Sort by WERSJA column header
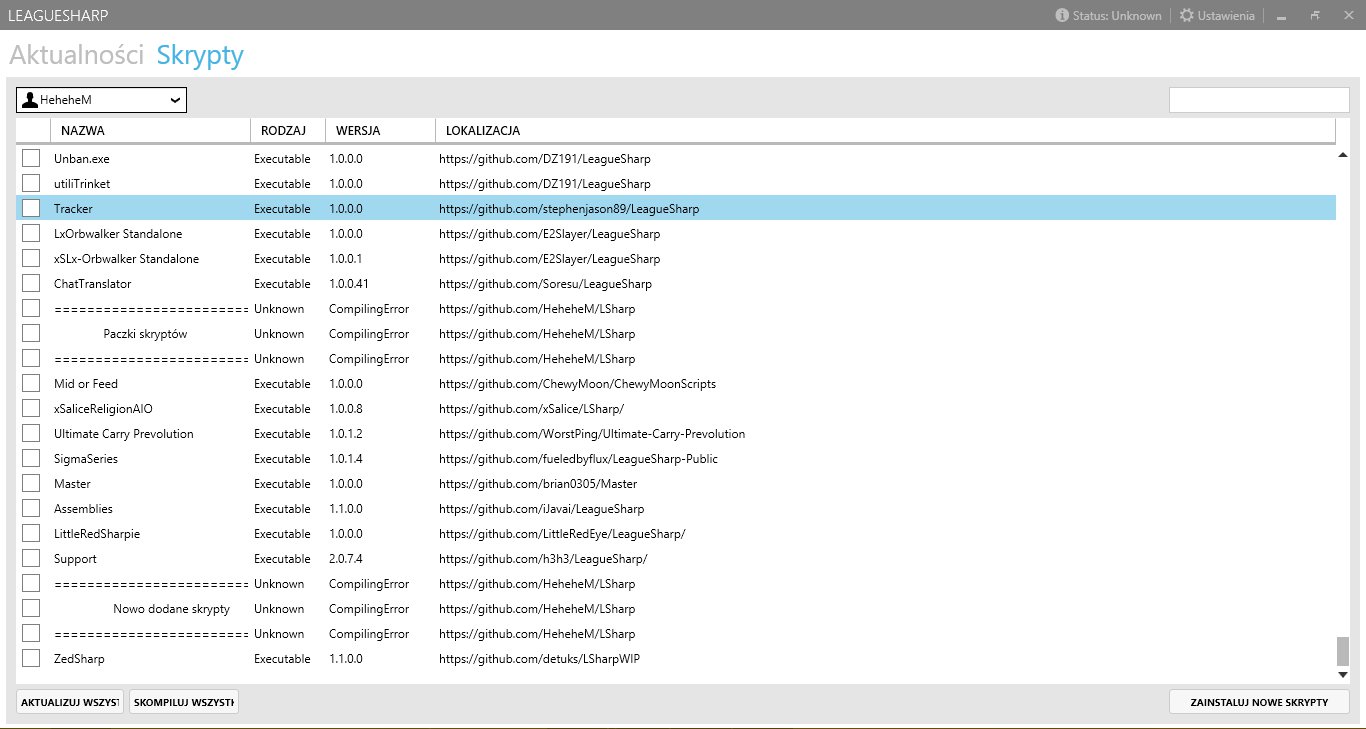 380,131
